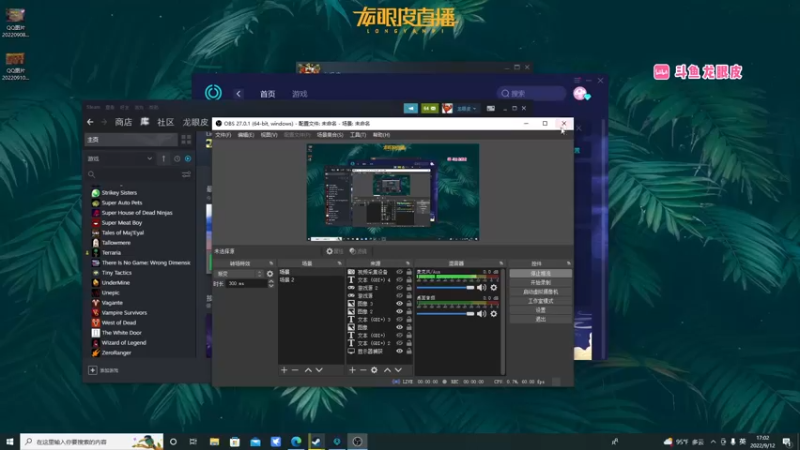Open the OBS 帮助(H) menu
Image resolution: width=800 pixels, height=450 pixels.
coord(381,135)
